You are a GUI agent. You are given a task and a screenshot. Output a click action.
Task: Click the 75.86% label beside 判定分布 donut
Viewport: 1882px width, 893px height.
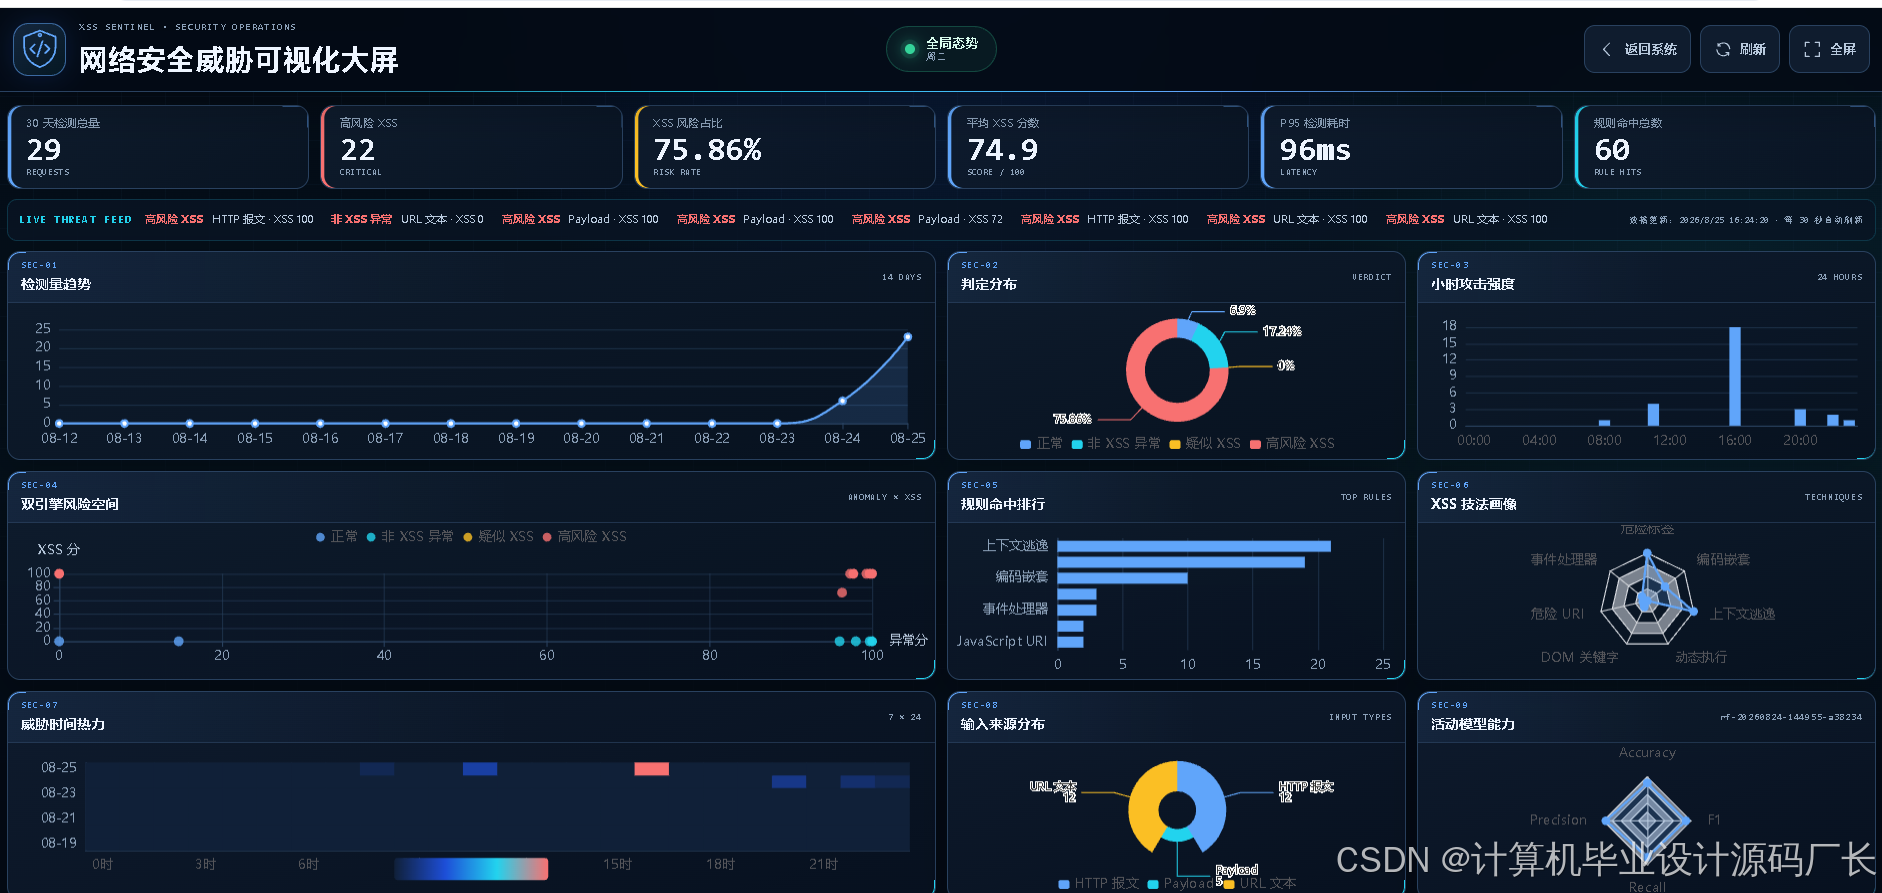tap(1072, 419)
